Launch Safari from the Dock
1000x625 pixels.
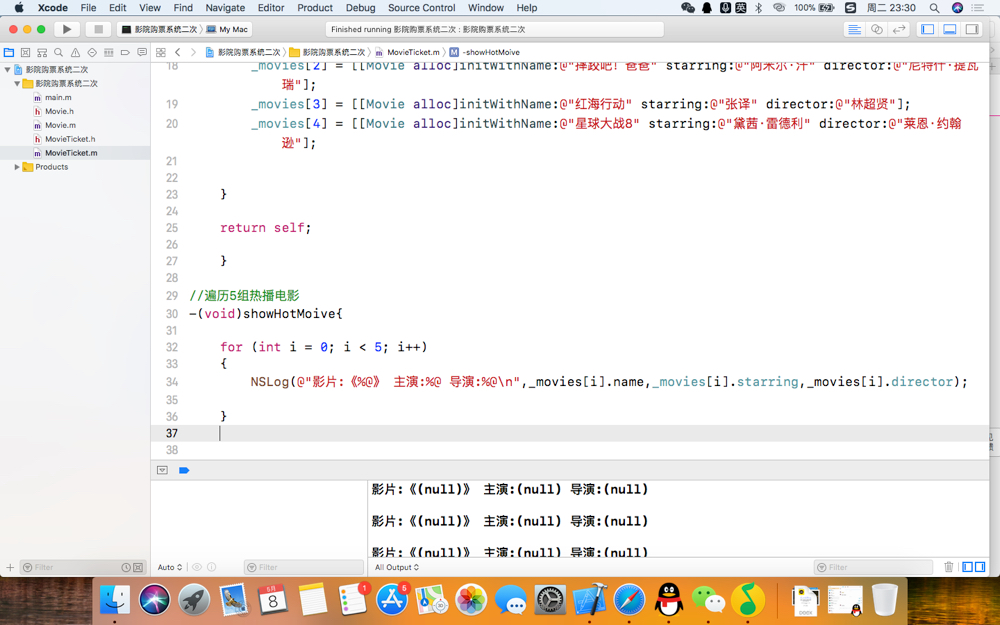pyautogui.click(x=629, y=599)
